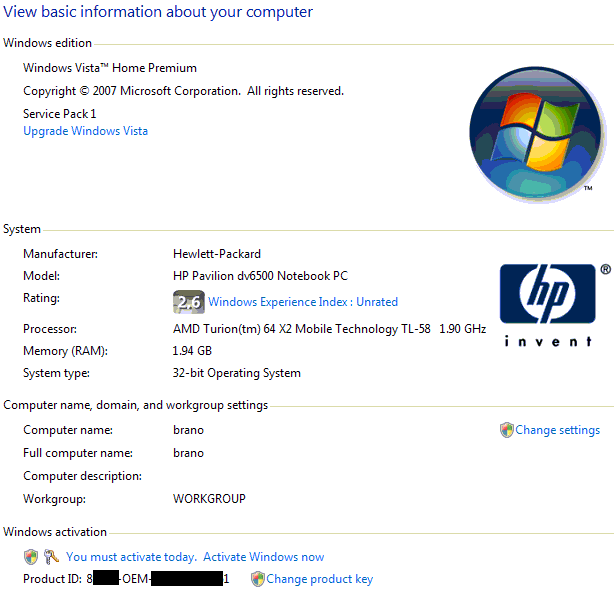615x592 pixels.
Task: Select HP Pavilion dv6500 Notebook PC value
Action: [260, 276]
